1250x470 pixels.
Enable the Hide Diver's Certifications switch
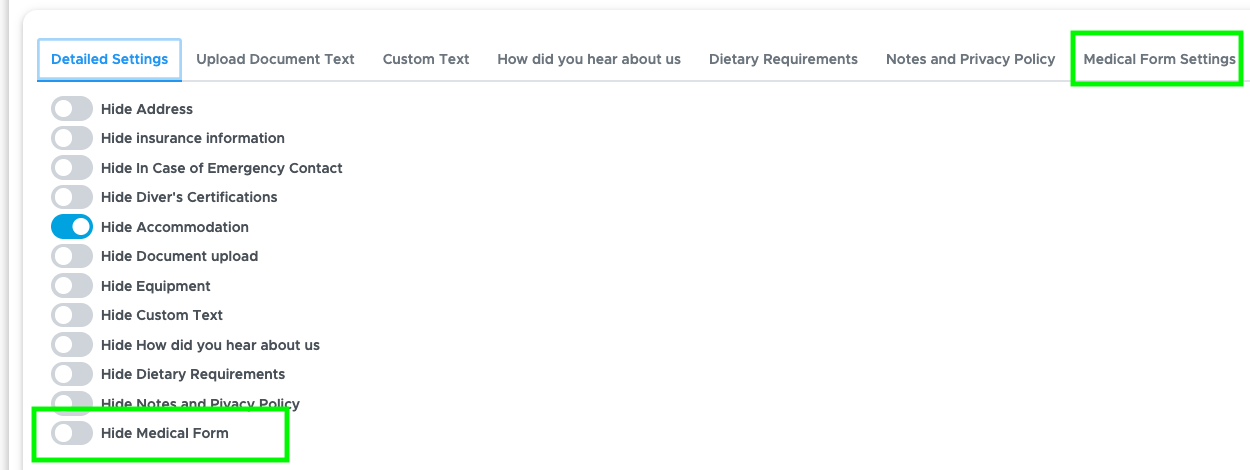coord(72,197)
